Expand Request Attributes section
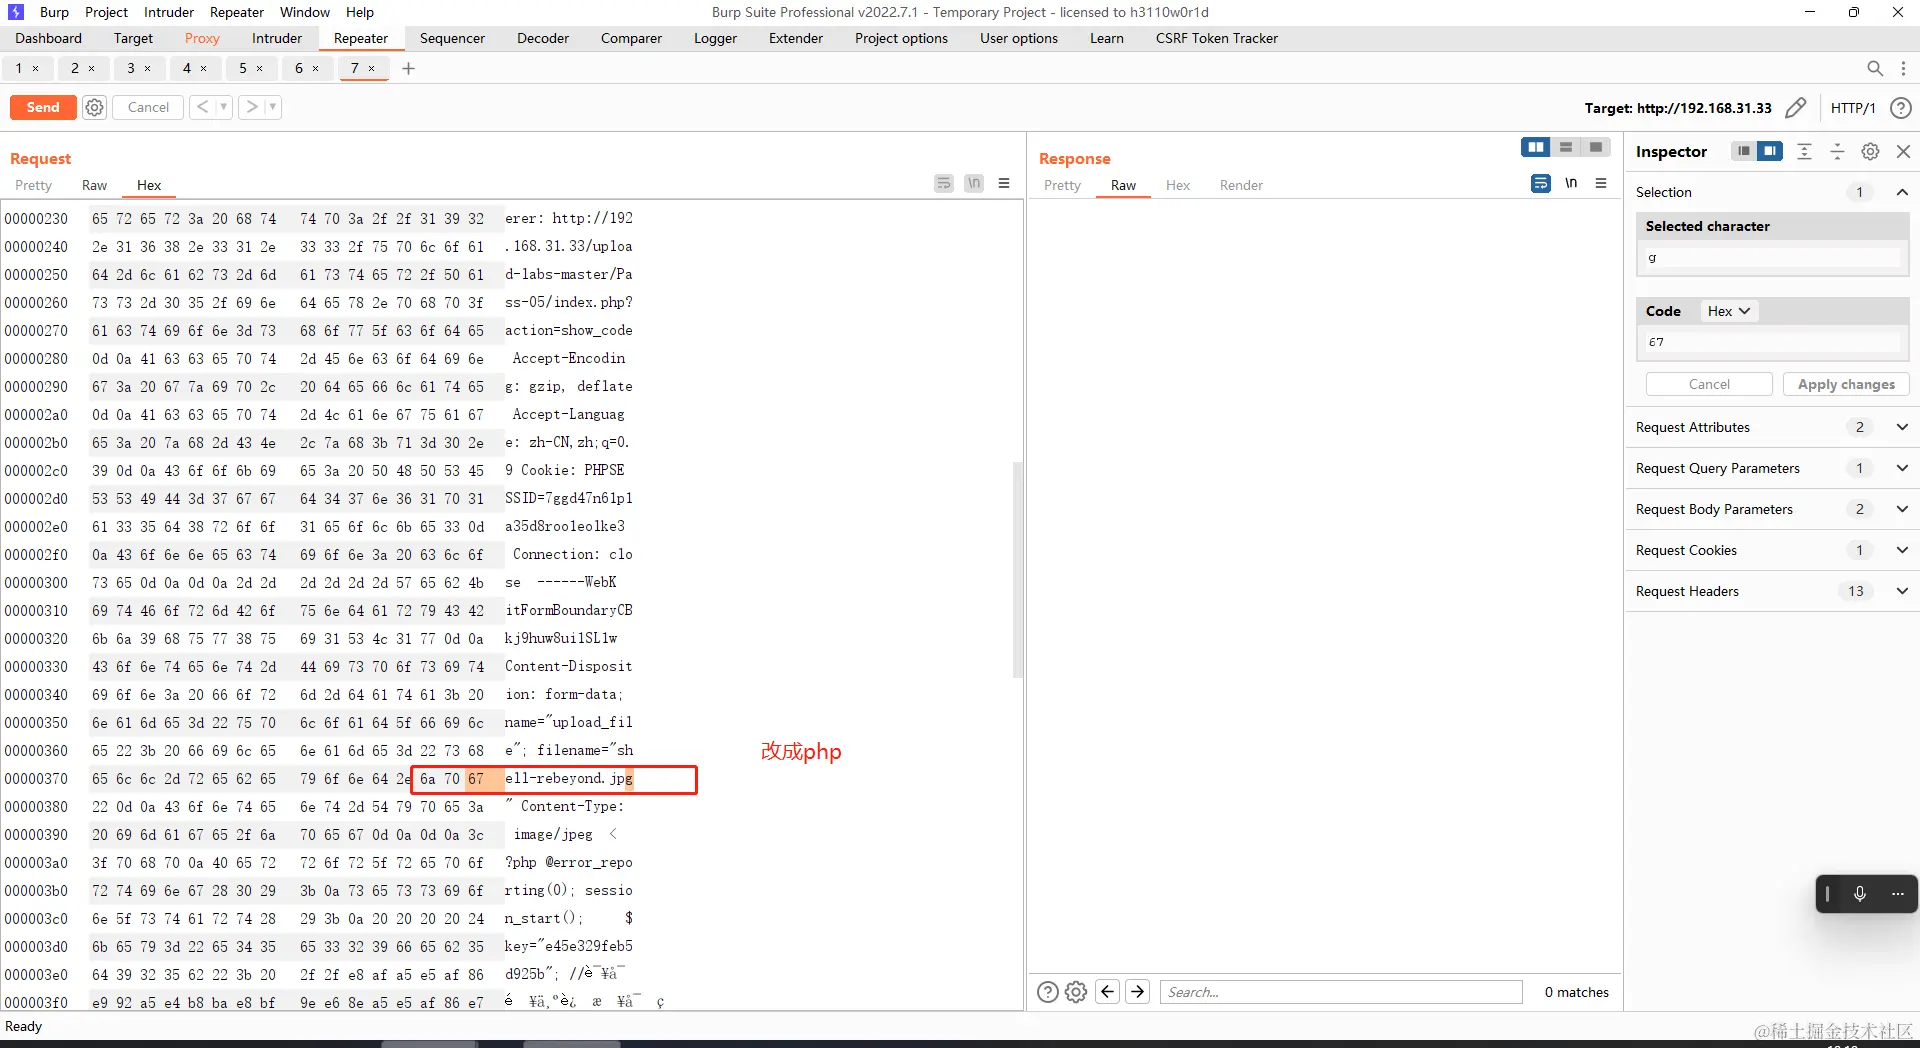 [1902, 427]
